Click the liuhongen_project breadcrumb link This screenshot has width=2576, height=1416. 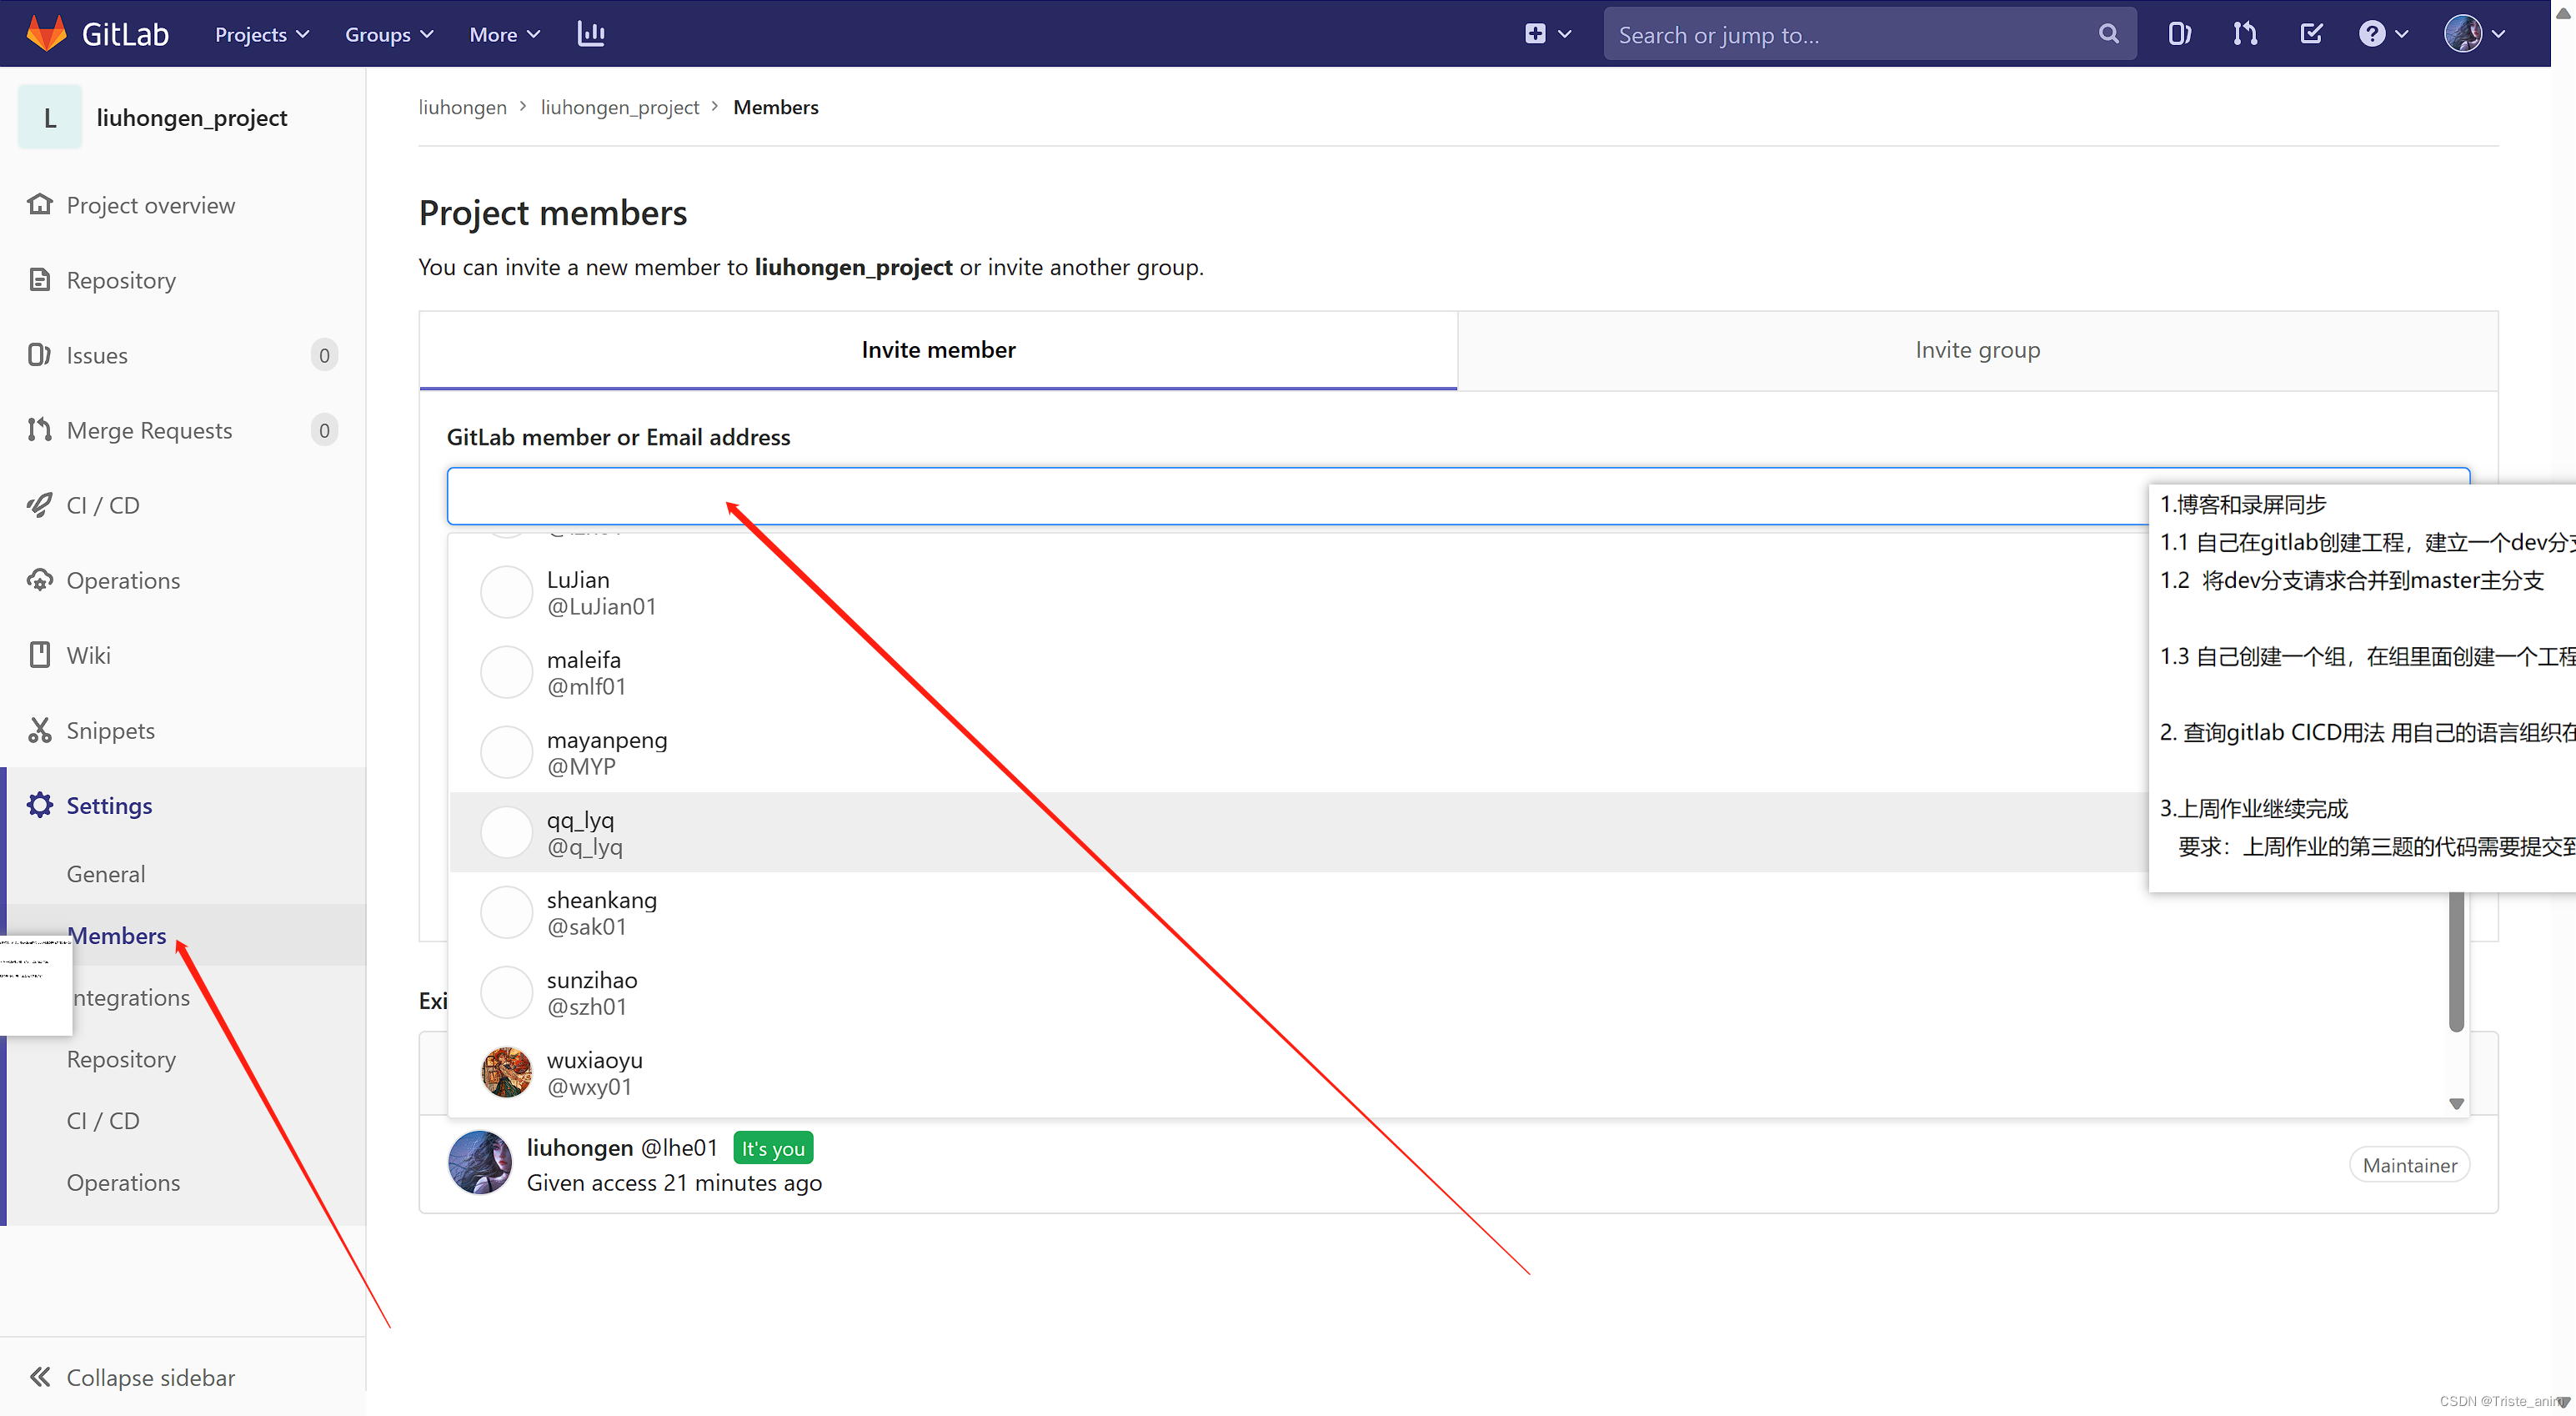click(x=619, y=107)
